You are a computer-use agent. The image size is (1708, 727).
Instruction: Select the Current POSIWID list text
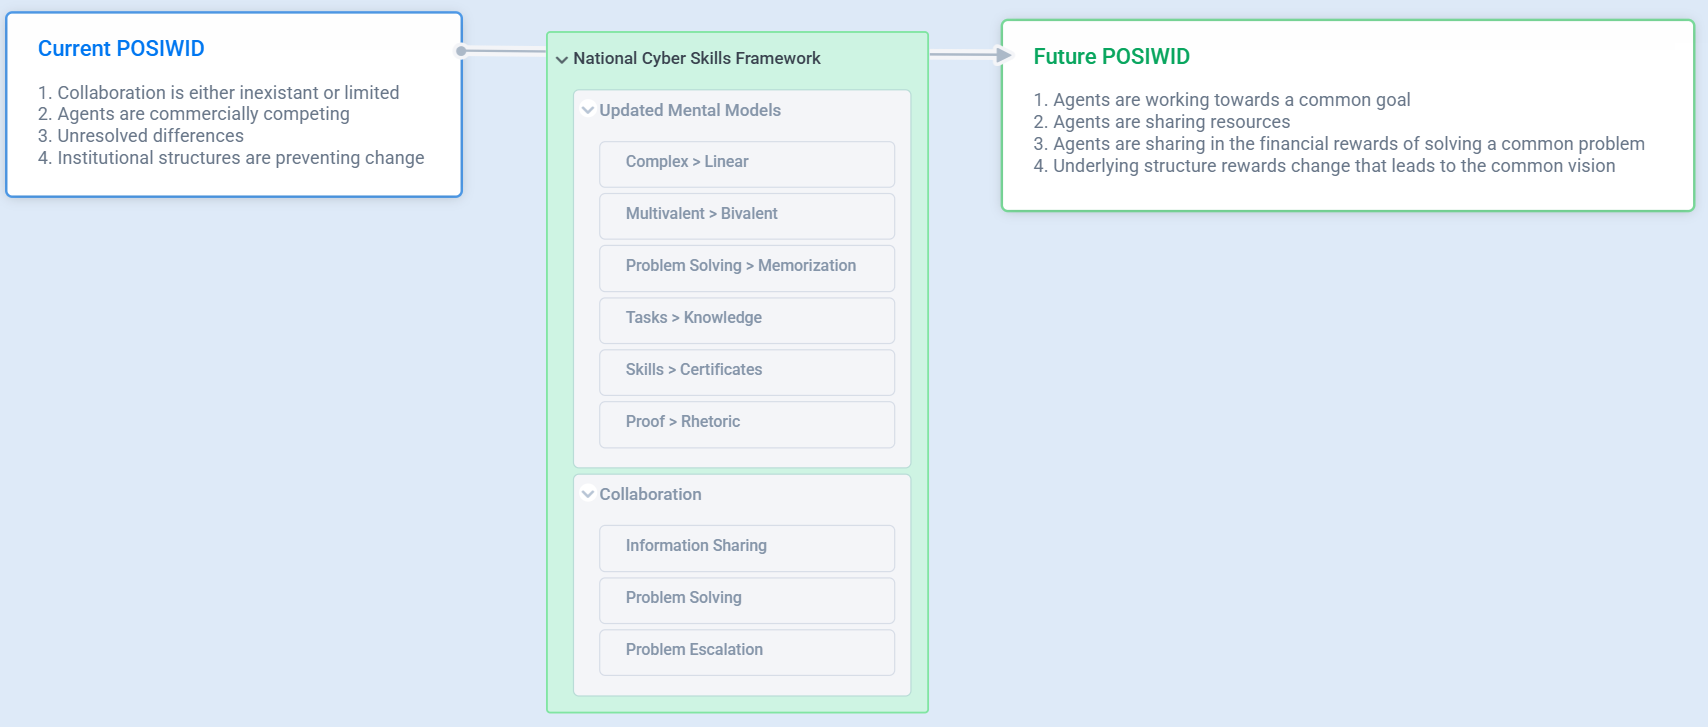coord(231,126)
